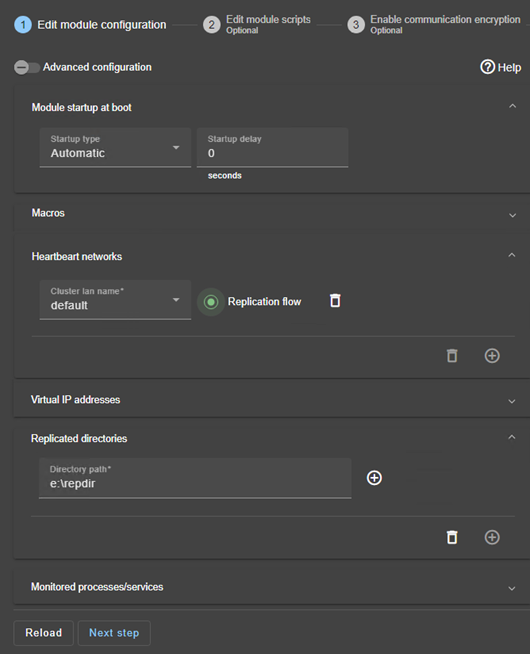Click the trash icon under Heartbeat networks

click(x=452, y=356)
